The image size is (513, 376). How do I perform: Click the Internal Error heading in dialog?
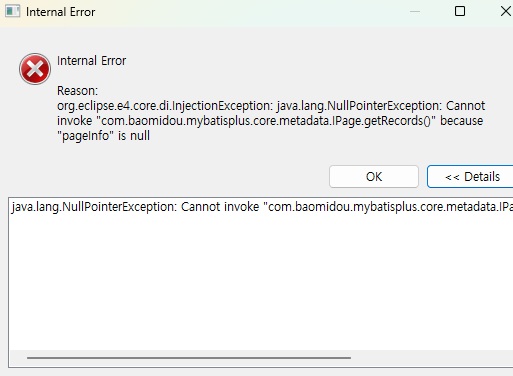[92, 61]
